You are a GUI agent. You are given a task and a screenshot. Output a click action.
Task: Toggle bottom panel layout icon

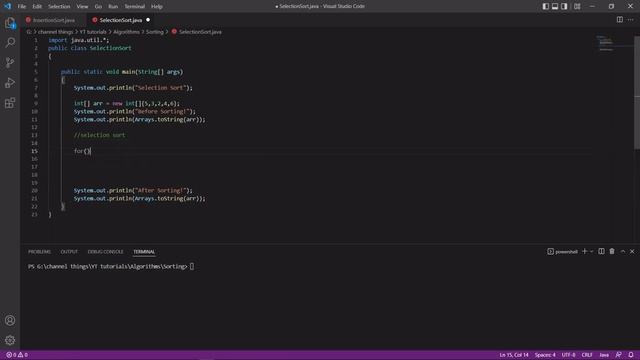coord(555,7)
